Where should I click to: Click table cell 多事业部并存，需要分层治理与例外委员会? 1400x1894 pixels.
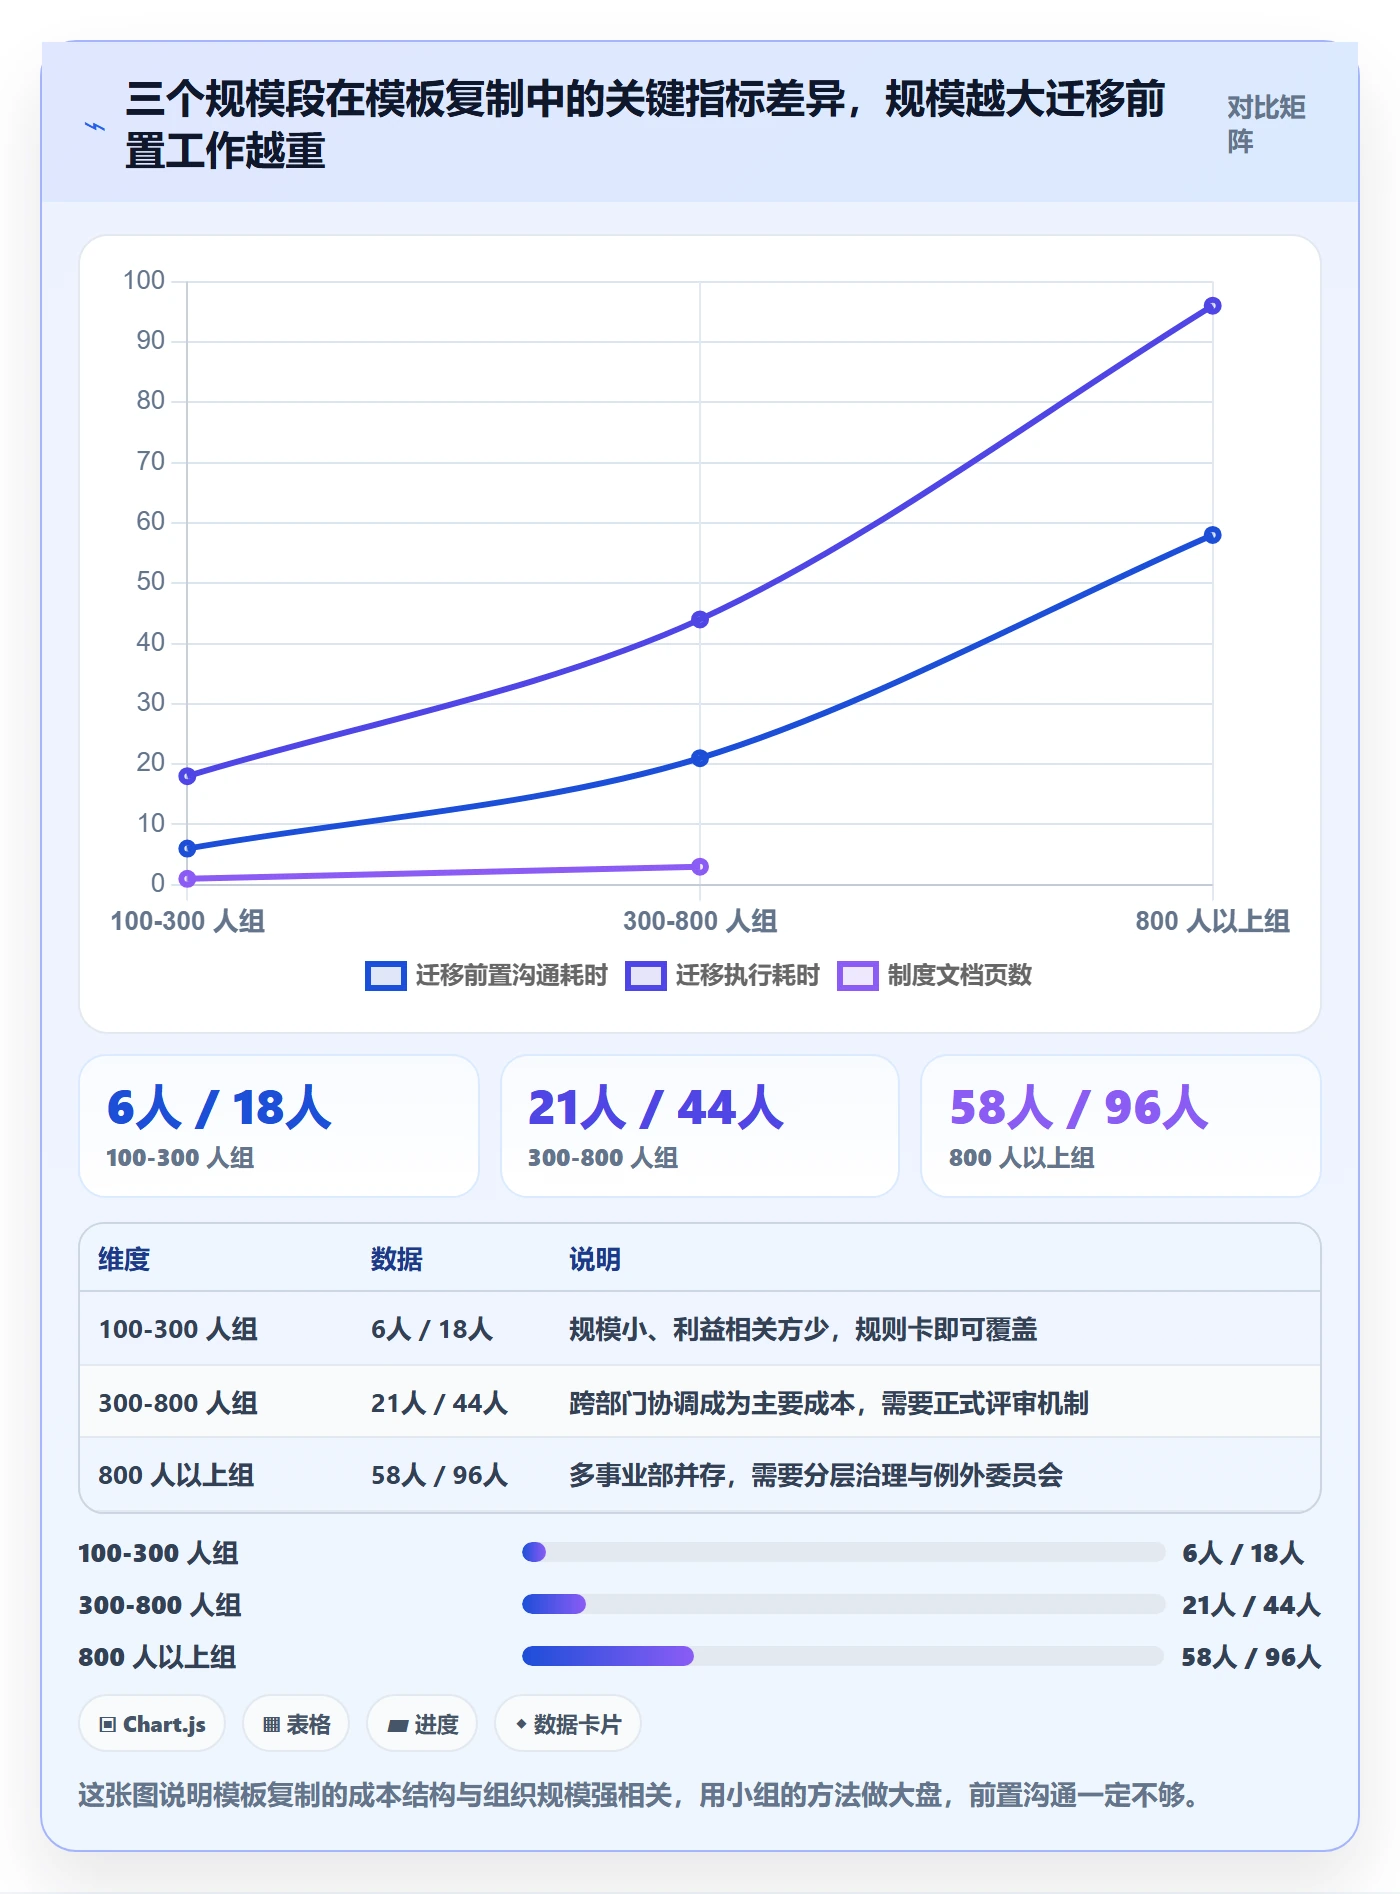tap(816, 1475)
